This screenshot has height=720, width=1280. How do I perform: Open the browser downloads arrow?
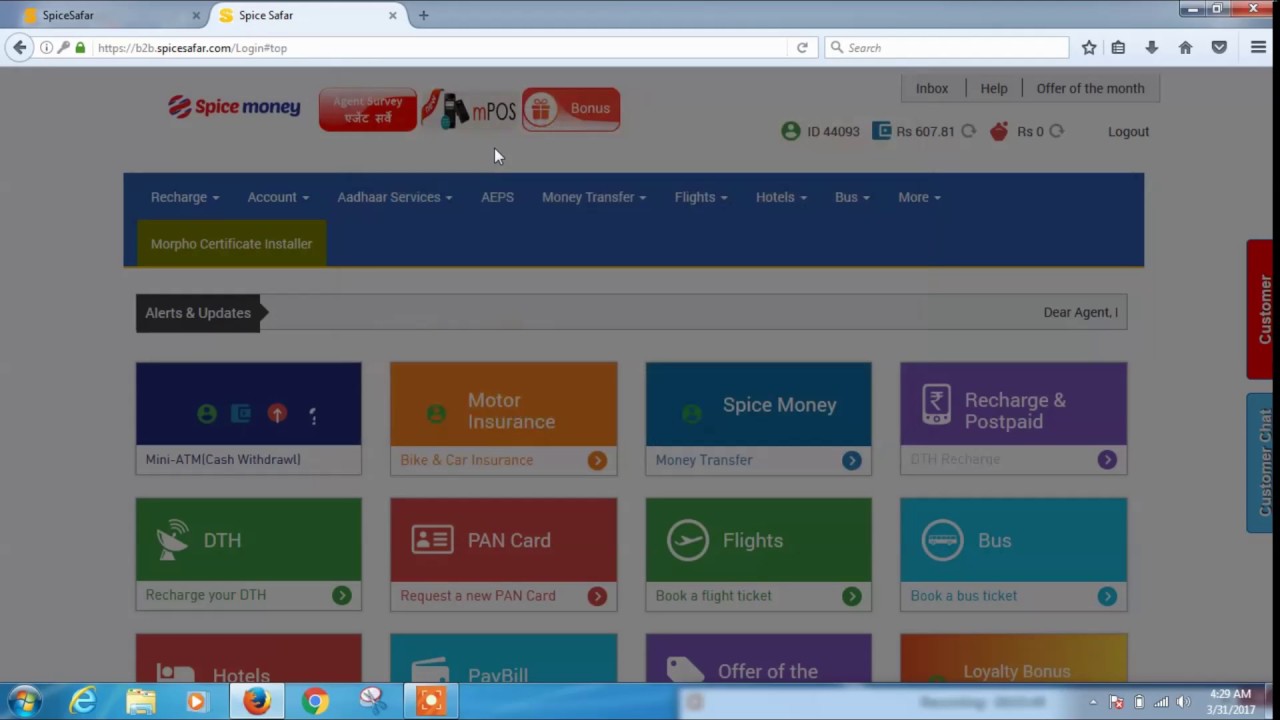tap(1152, 47)
